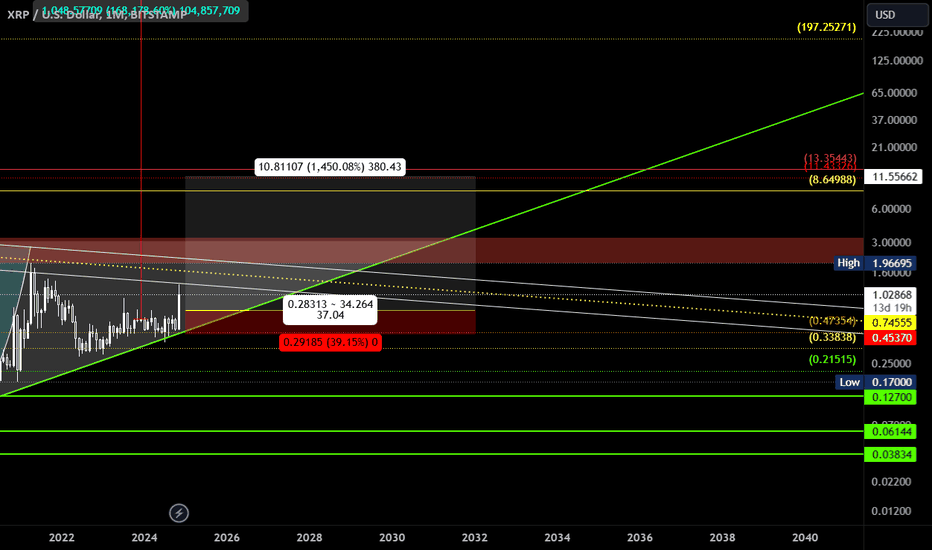This screenshot has height=550, width=932.
Task: Click the 2040 time axis label
Action: pyautogui.click(x=805, y=538)
